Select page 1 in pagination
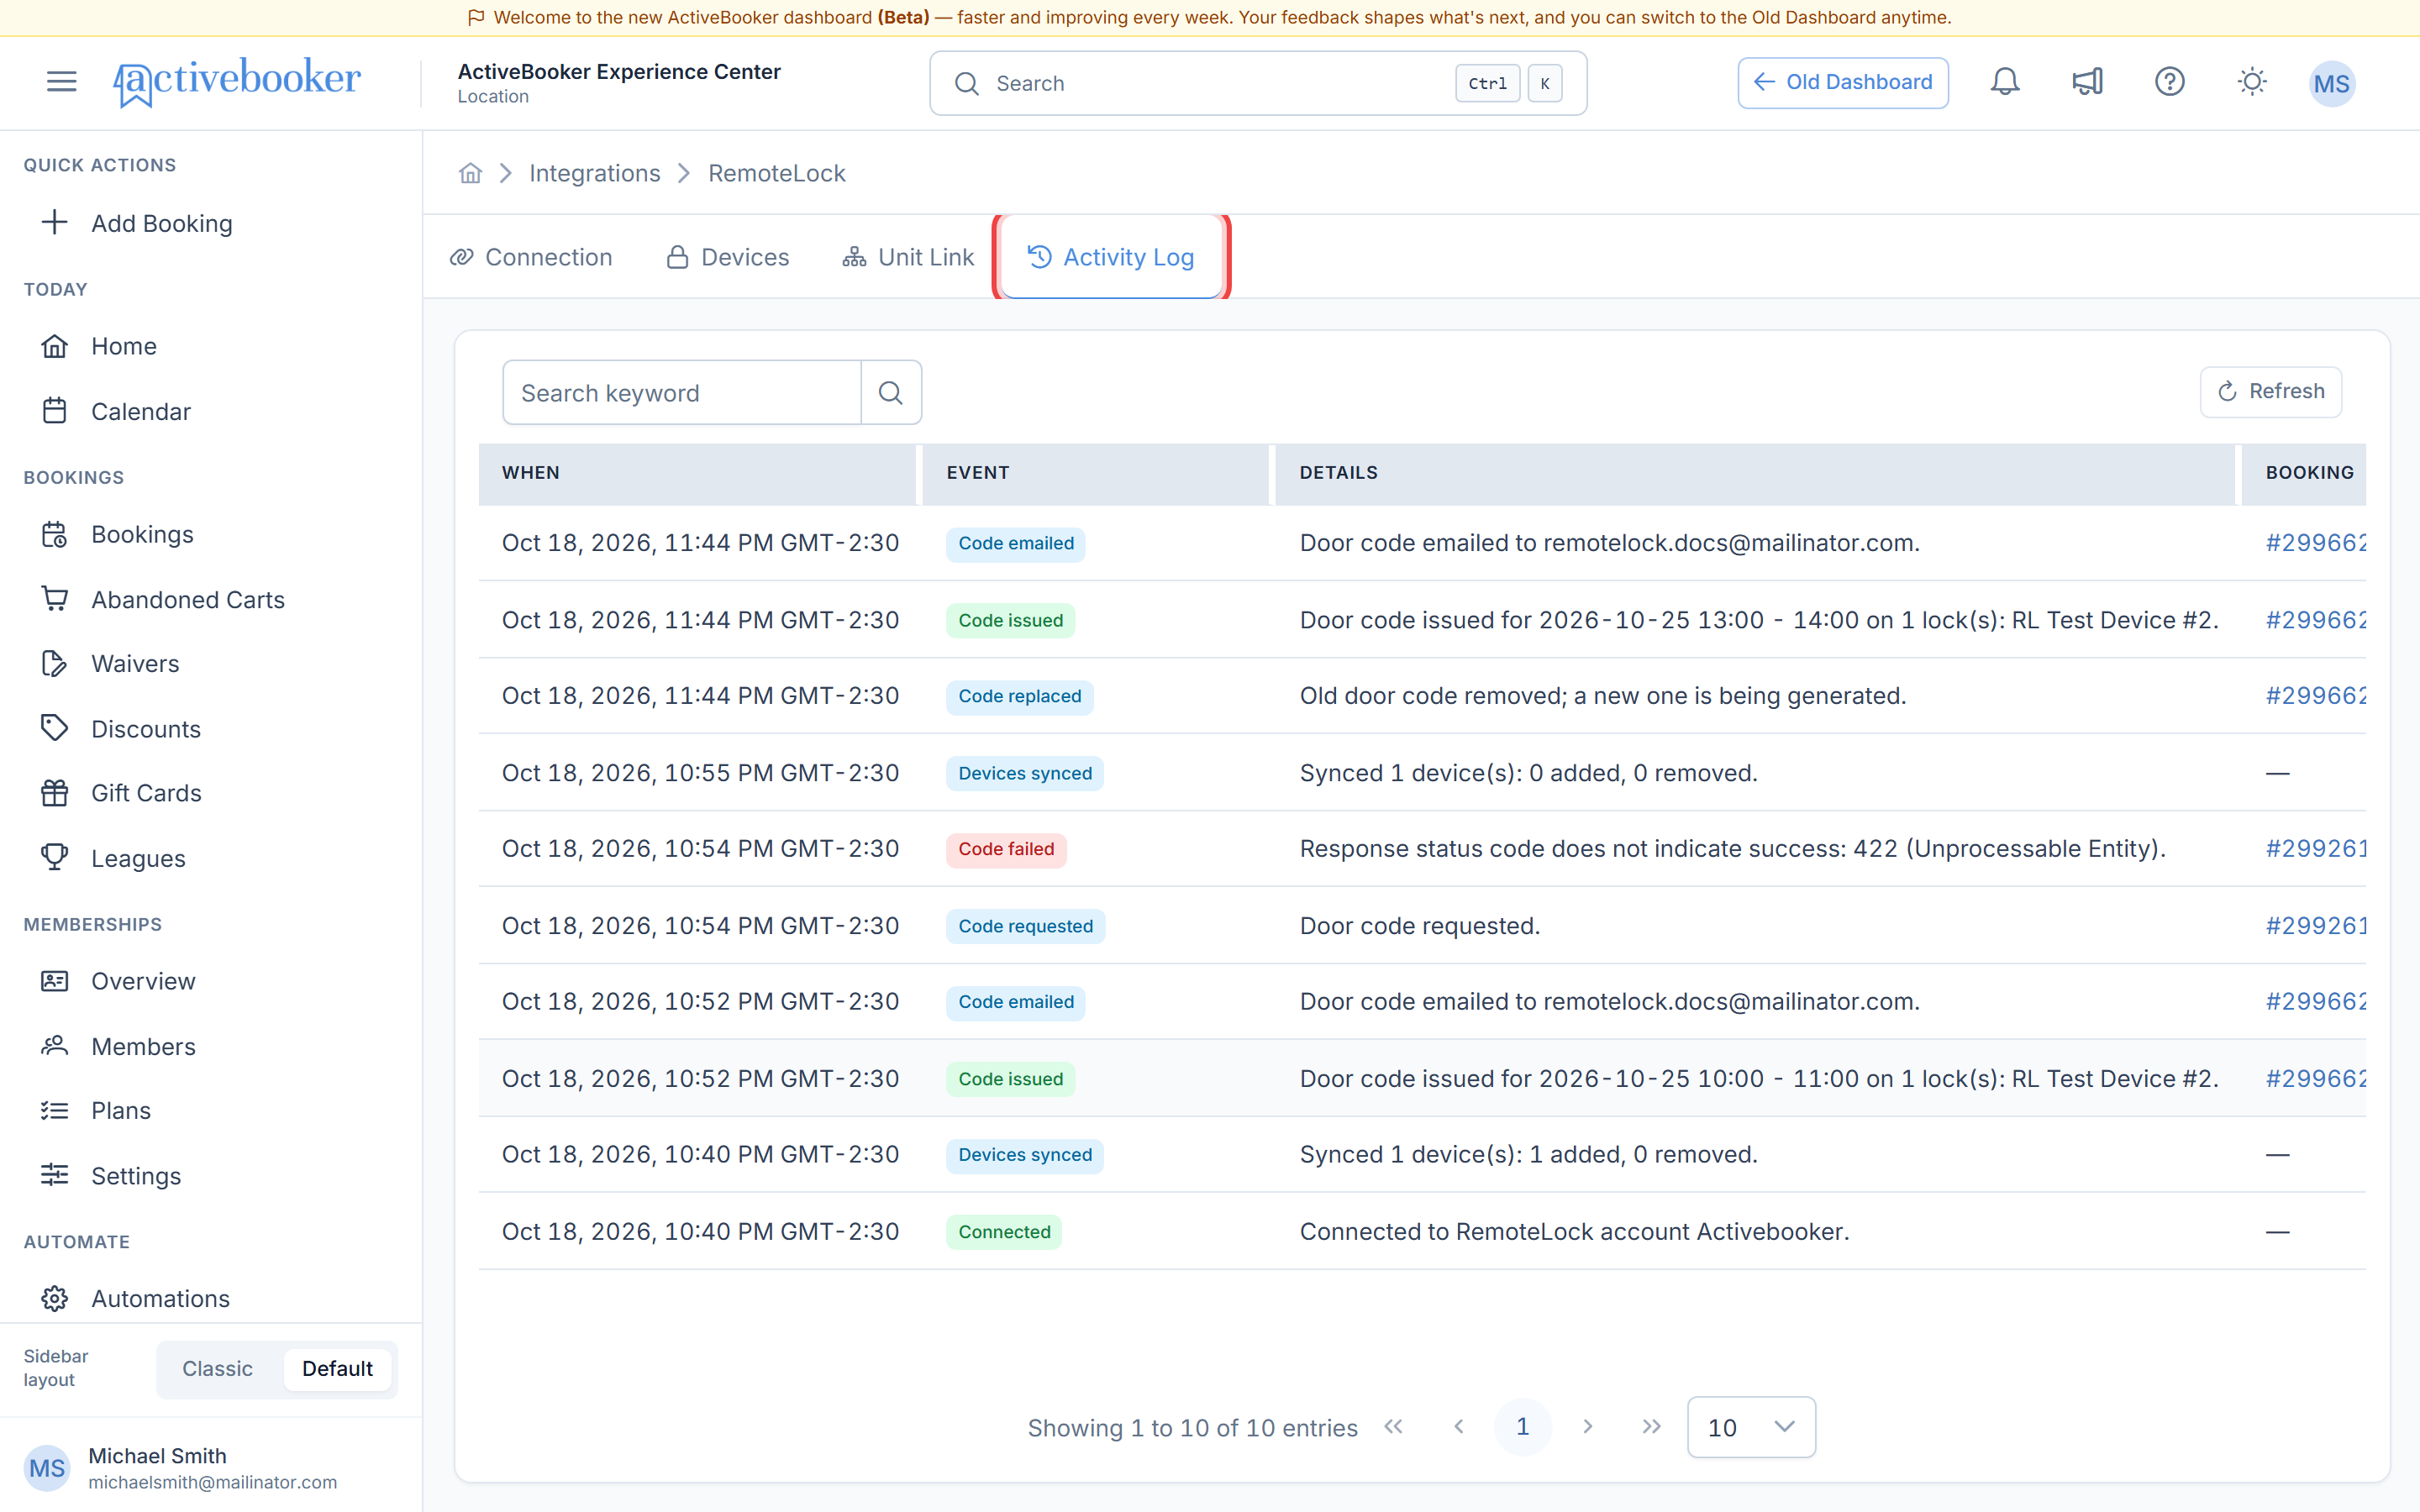This screenshot has height=1512, width=2420. click(1523, 1427)
